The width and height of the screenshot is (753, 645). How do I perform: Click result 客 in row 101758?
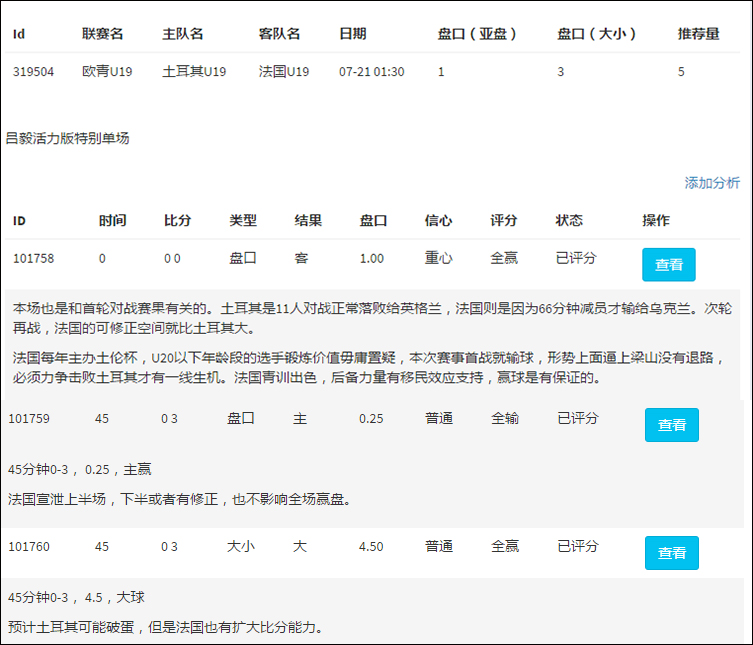pyautogui.click(x=301, y=258)
